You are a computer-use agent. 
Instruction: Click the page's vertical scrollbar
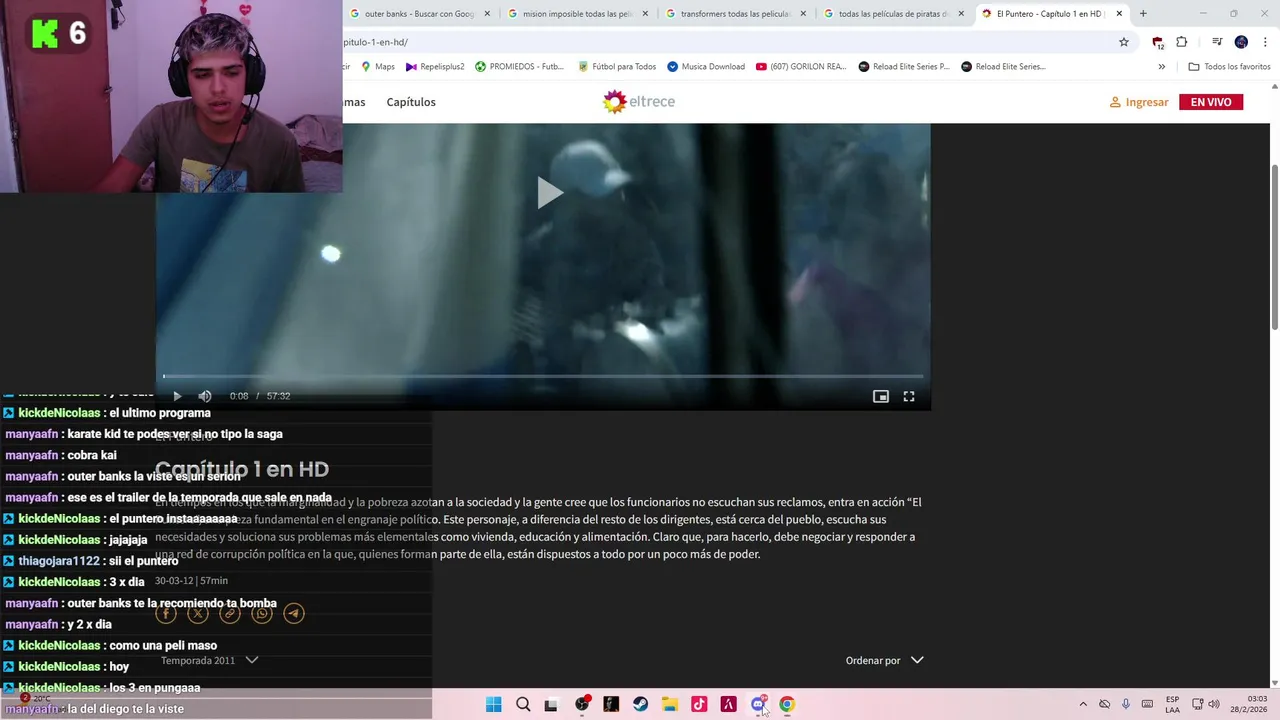(x=1274, y=246)
